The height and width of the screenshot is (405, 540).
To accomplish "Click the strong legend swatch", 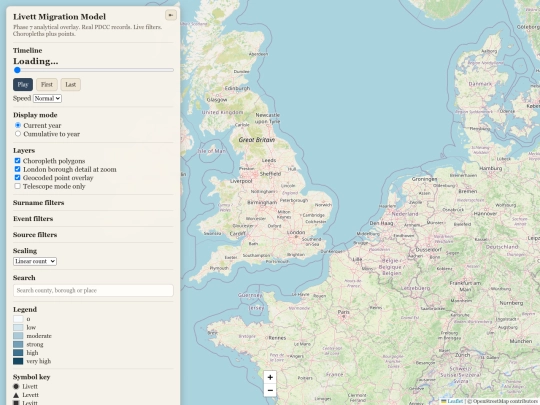I will coord(18,344).
